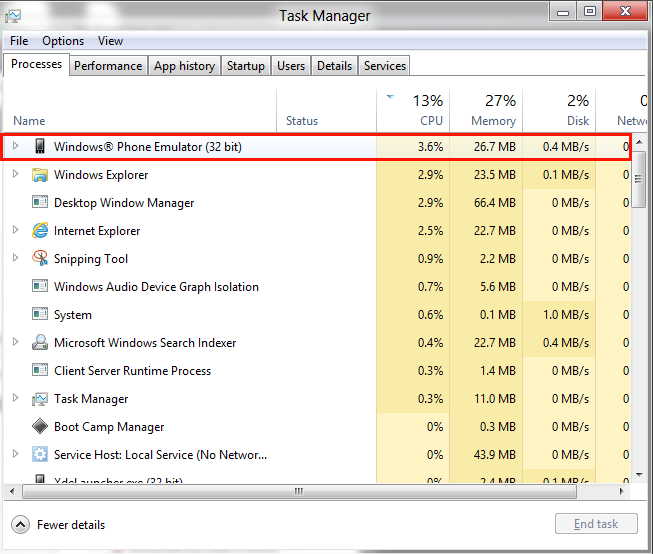Select the Processes tab
Image resolution: width=653 pixels, height=554 pixels.
(x=36, y=64)
